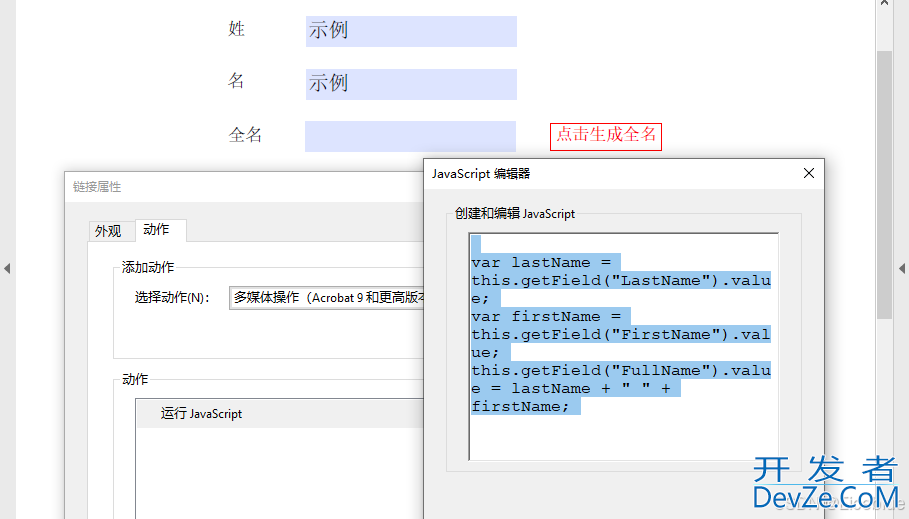Image resolution: width=909 pixels, height=519 pixels.
Task: Expand the right panel arrow
Action: point(901,268)
